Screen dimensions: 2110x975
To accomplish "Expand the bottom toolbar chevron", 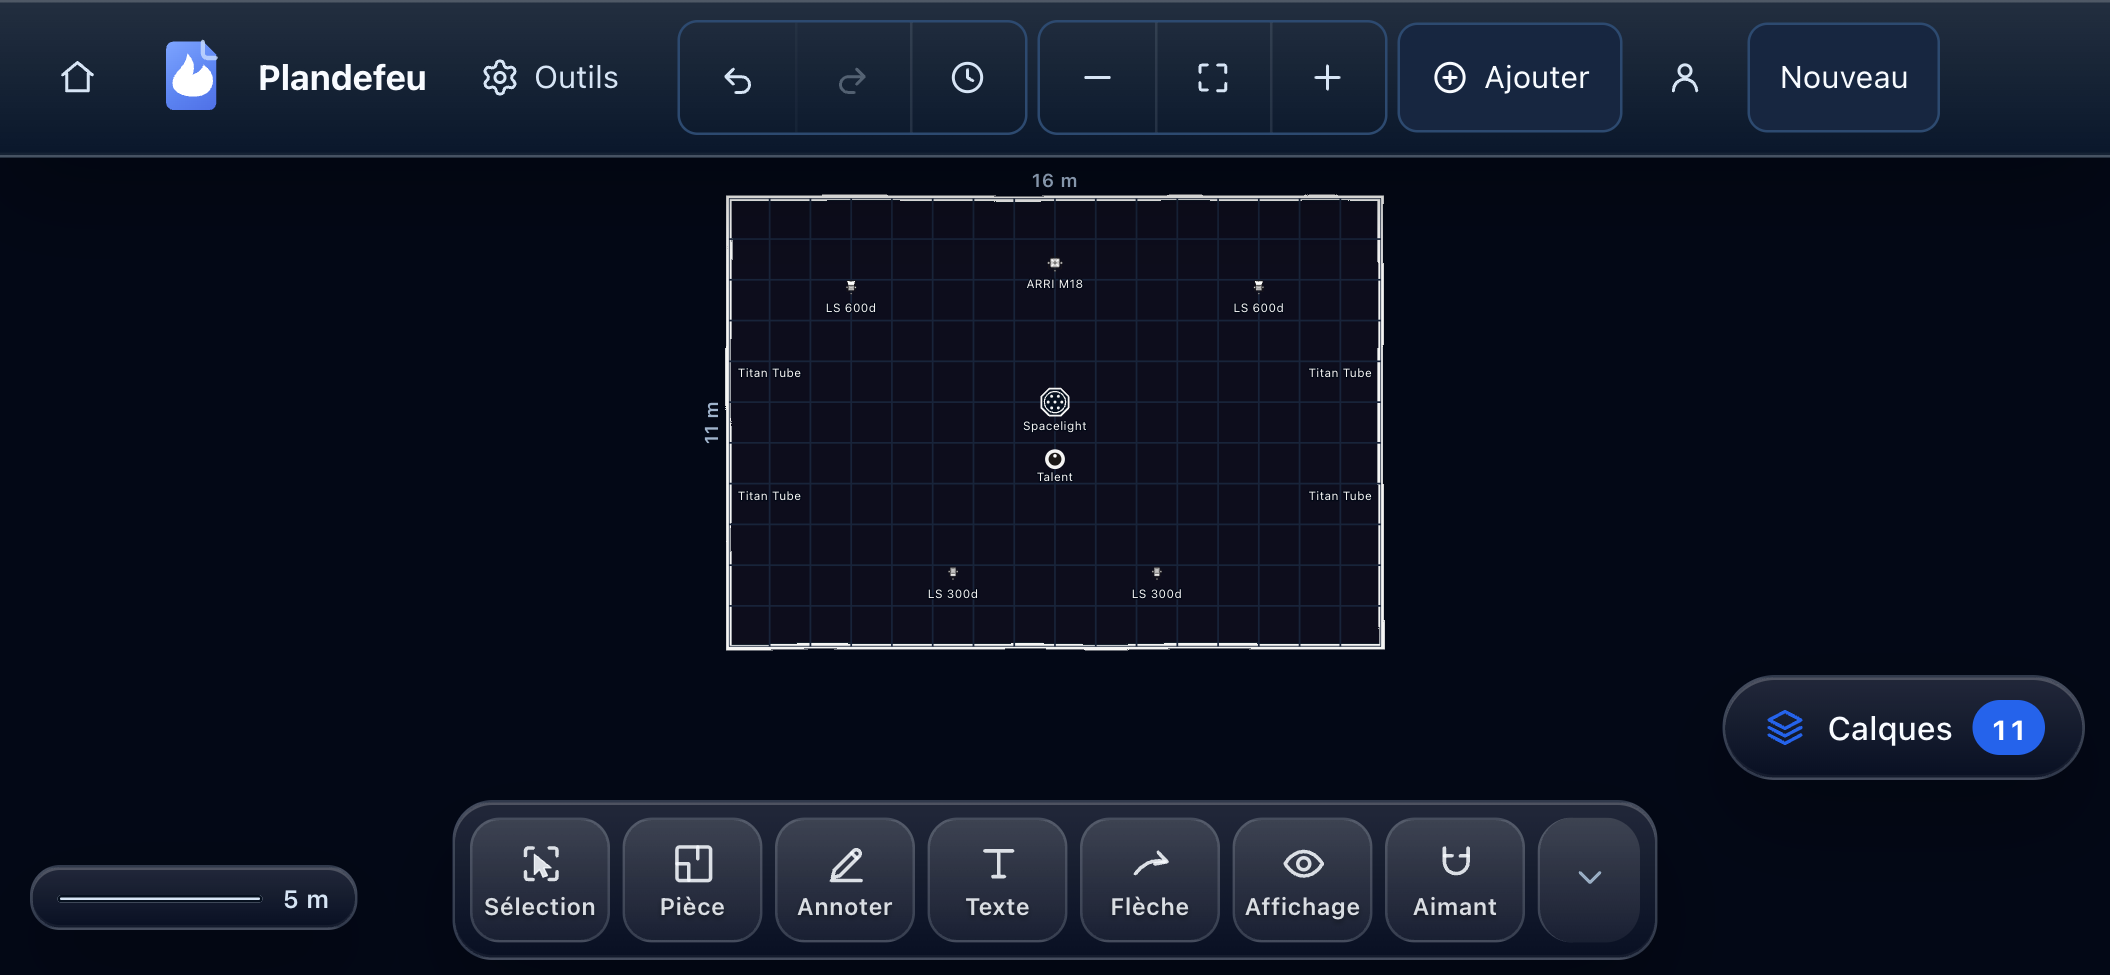I will (x=1589, y=880).
